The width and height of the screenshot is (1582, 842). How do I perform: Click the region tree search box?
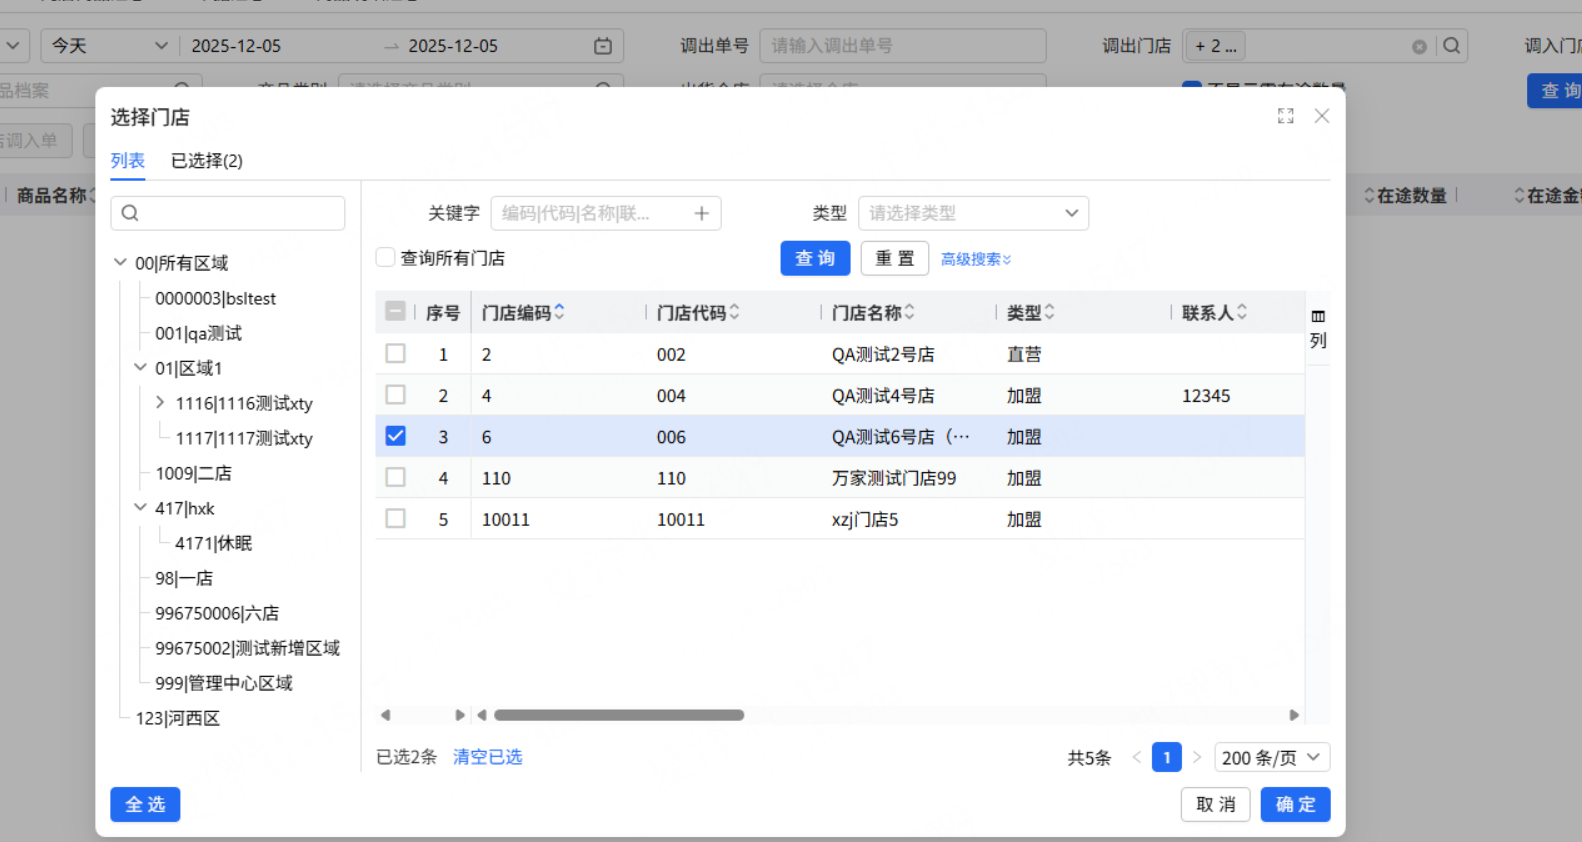(x=228, y=213)
